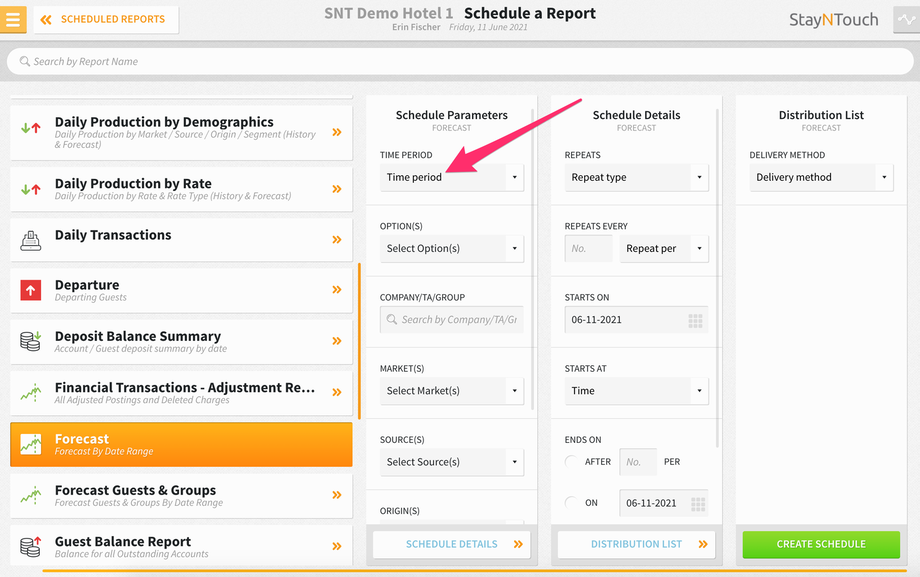The image size is (920, 577).
Task: Open the Delivery method dropdown
Action: pos(821,177)
